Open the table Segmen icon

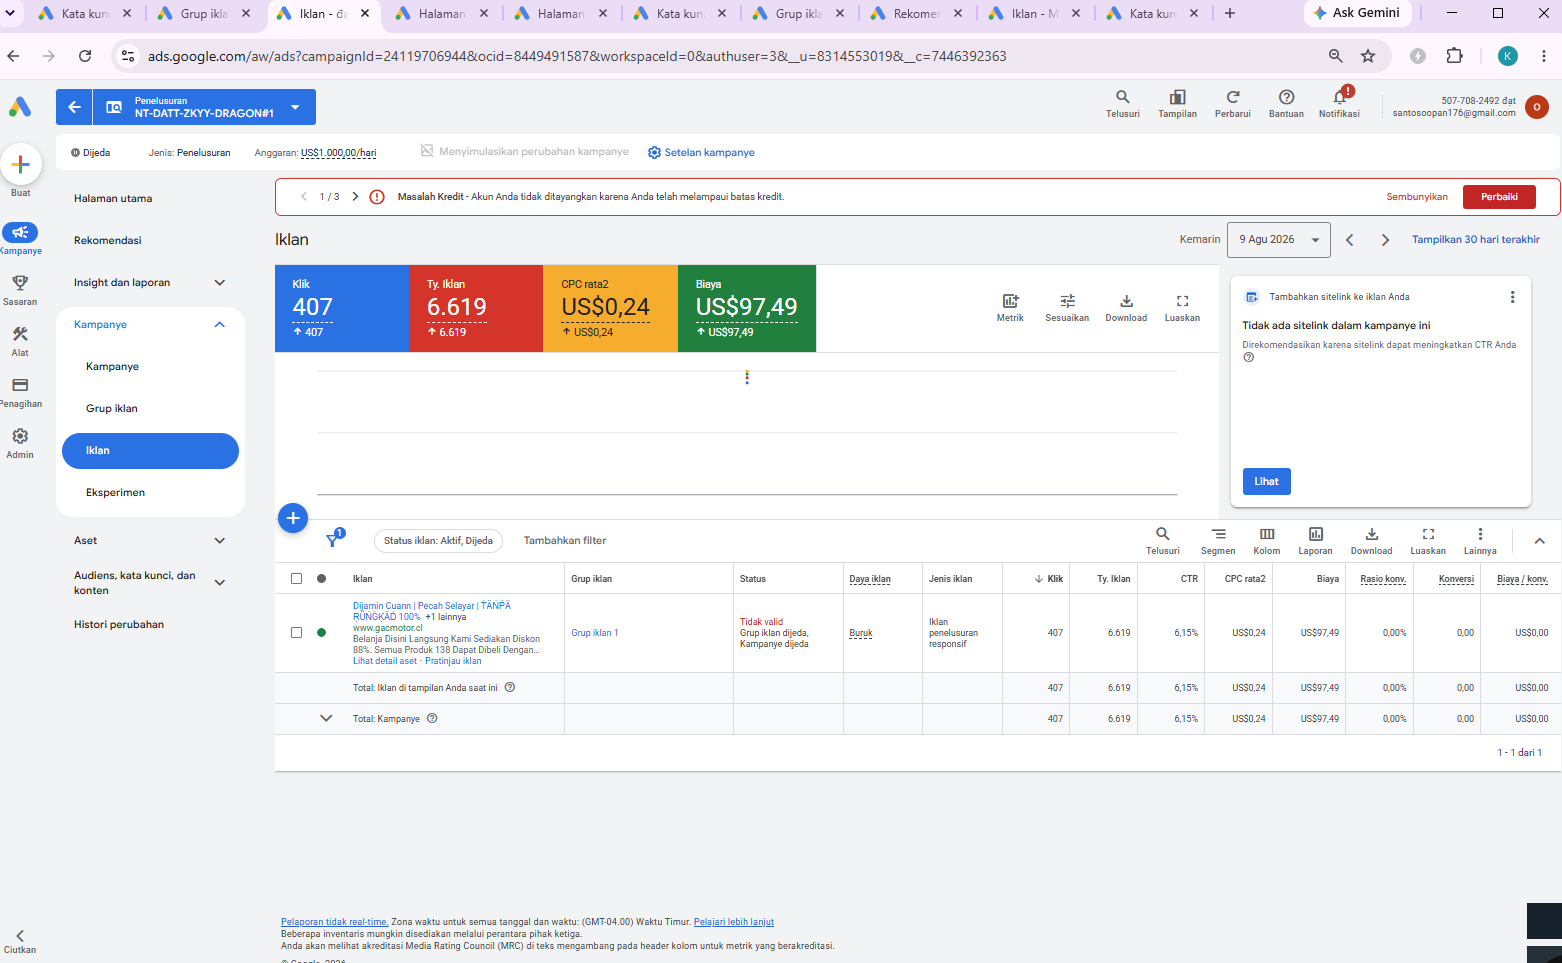point(1218,534)
